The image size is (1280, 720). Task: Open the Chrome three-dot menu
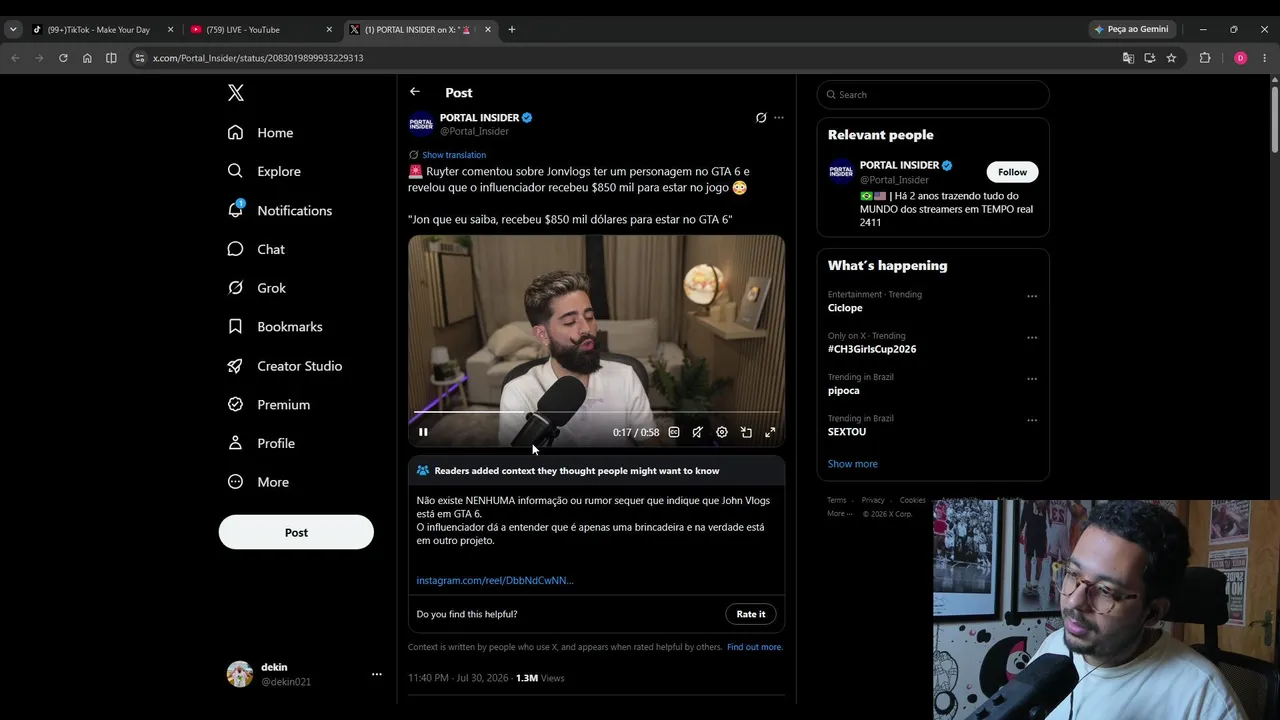click(x=1265, y=58)
